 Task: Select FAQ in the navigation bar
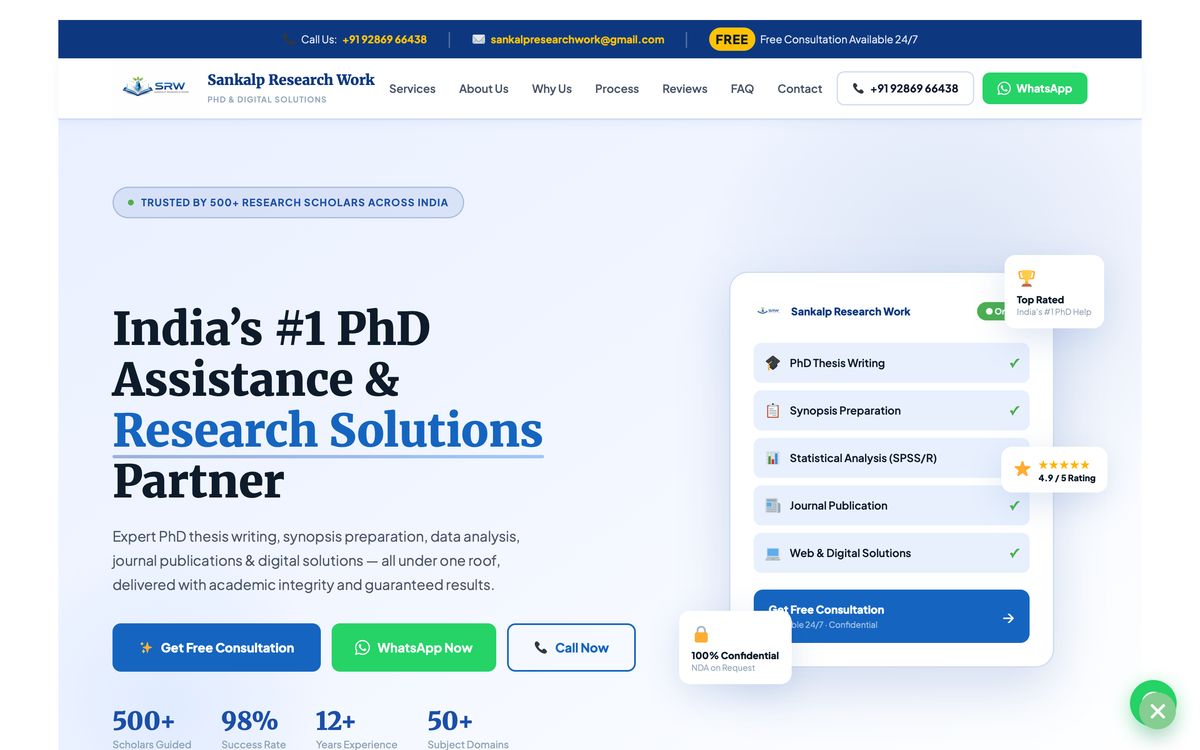tap(742, 89)
